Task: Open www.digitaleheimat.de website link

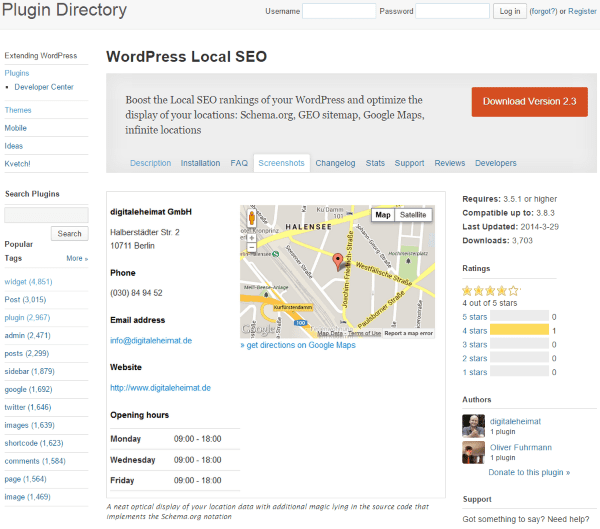Action: pos(160,388)
